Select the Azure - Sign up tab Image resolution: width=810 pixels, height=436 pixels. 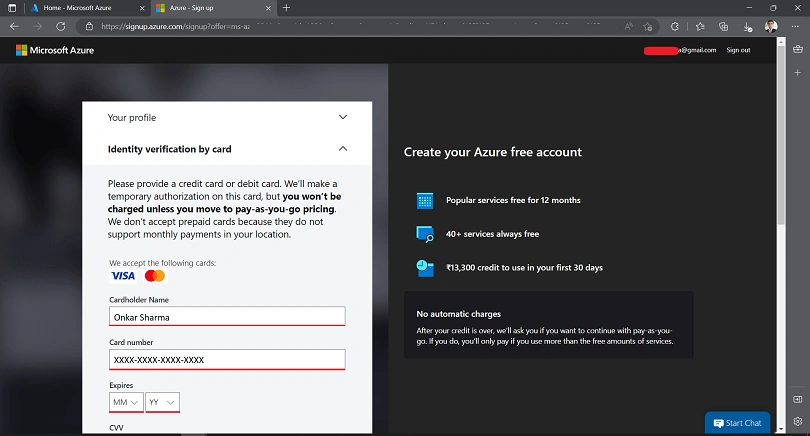pyautogui.click(x=213, y=8)
